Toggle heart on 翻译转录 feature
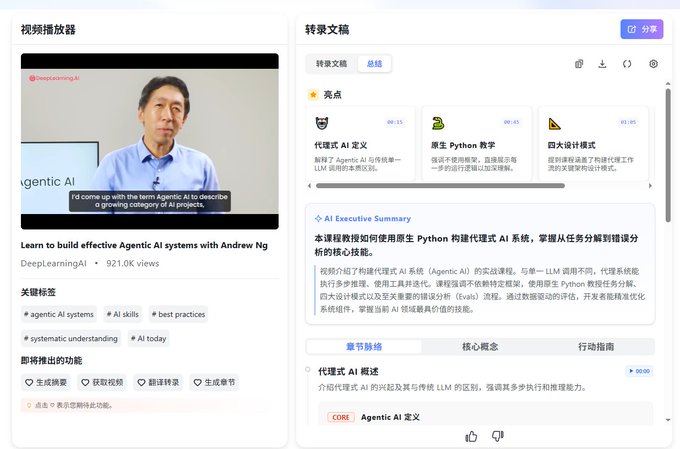Screen dimensions: 680x449 coord(141,383)
